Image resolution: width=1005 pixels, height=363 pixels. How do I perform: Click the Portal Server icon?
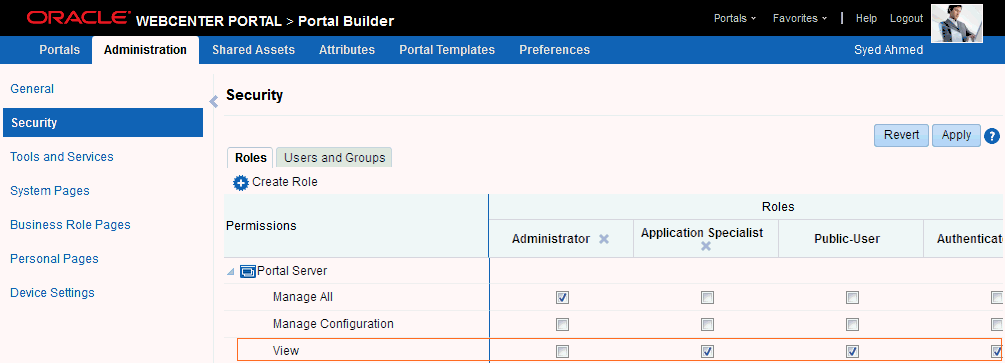click(247, 272)
